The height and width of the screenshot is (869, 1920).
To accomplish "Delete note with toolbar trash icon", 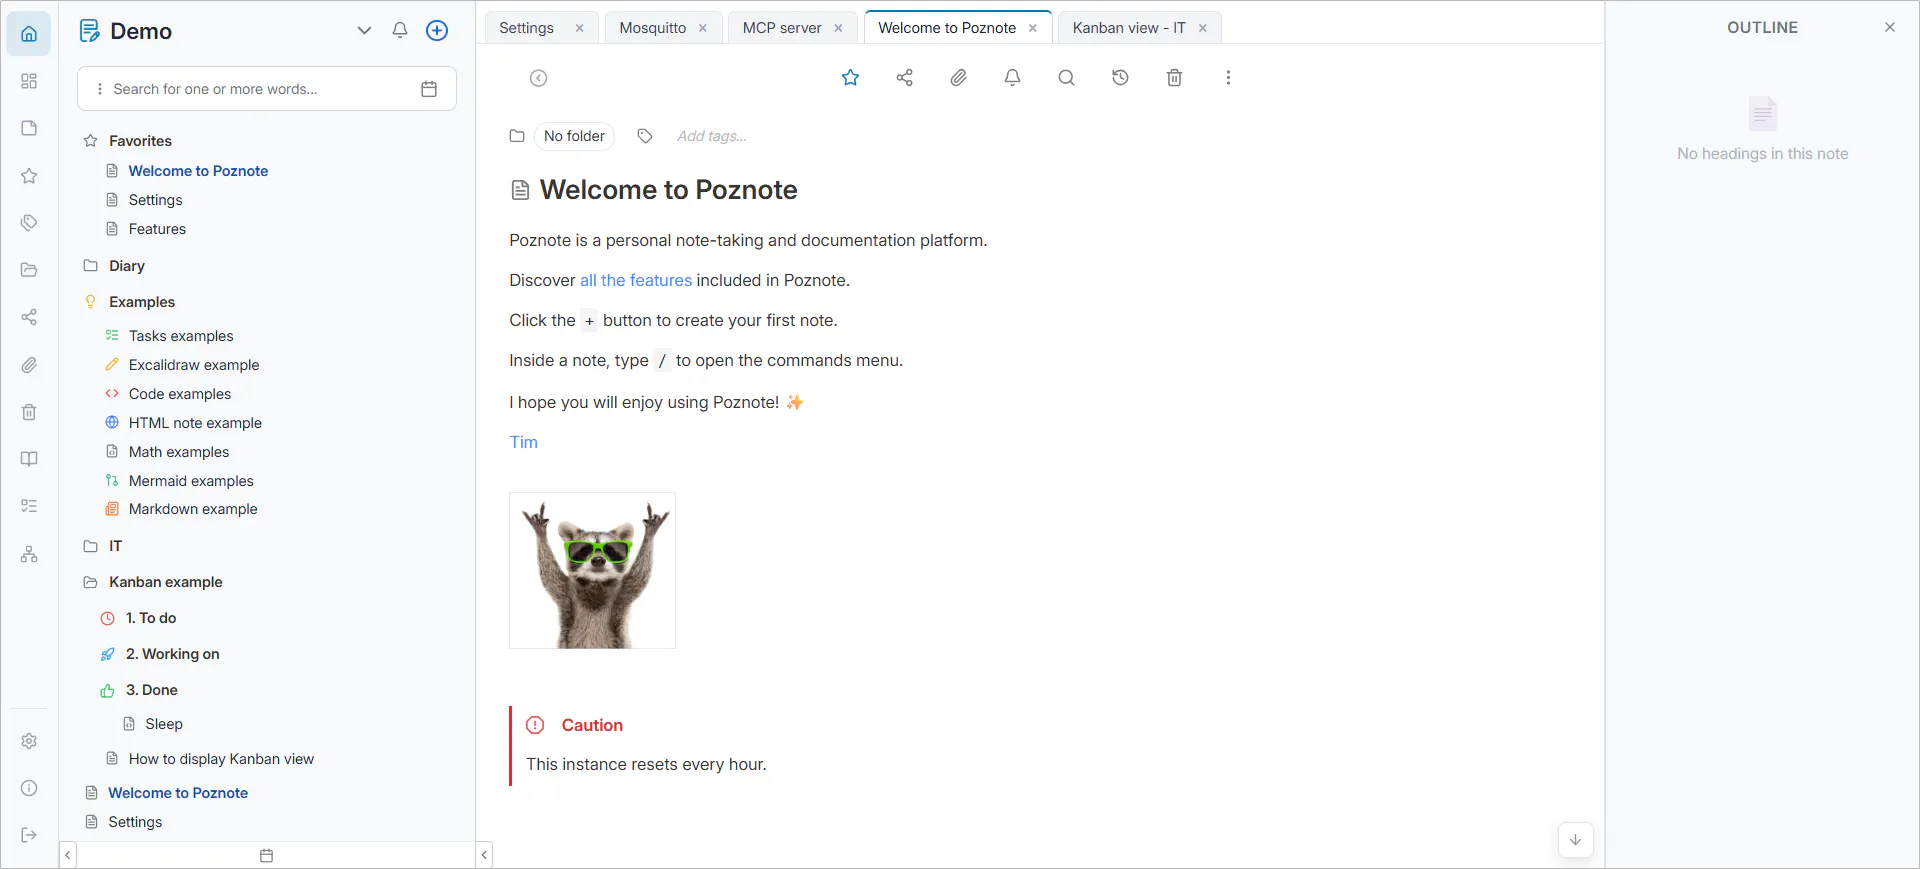I will tap(1174, 77).
